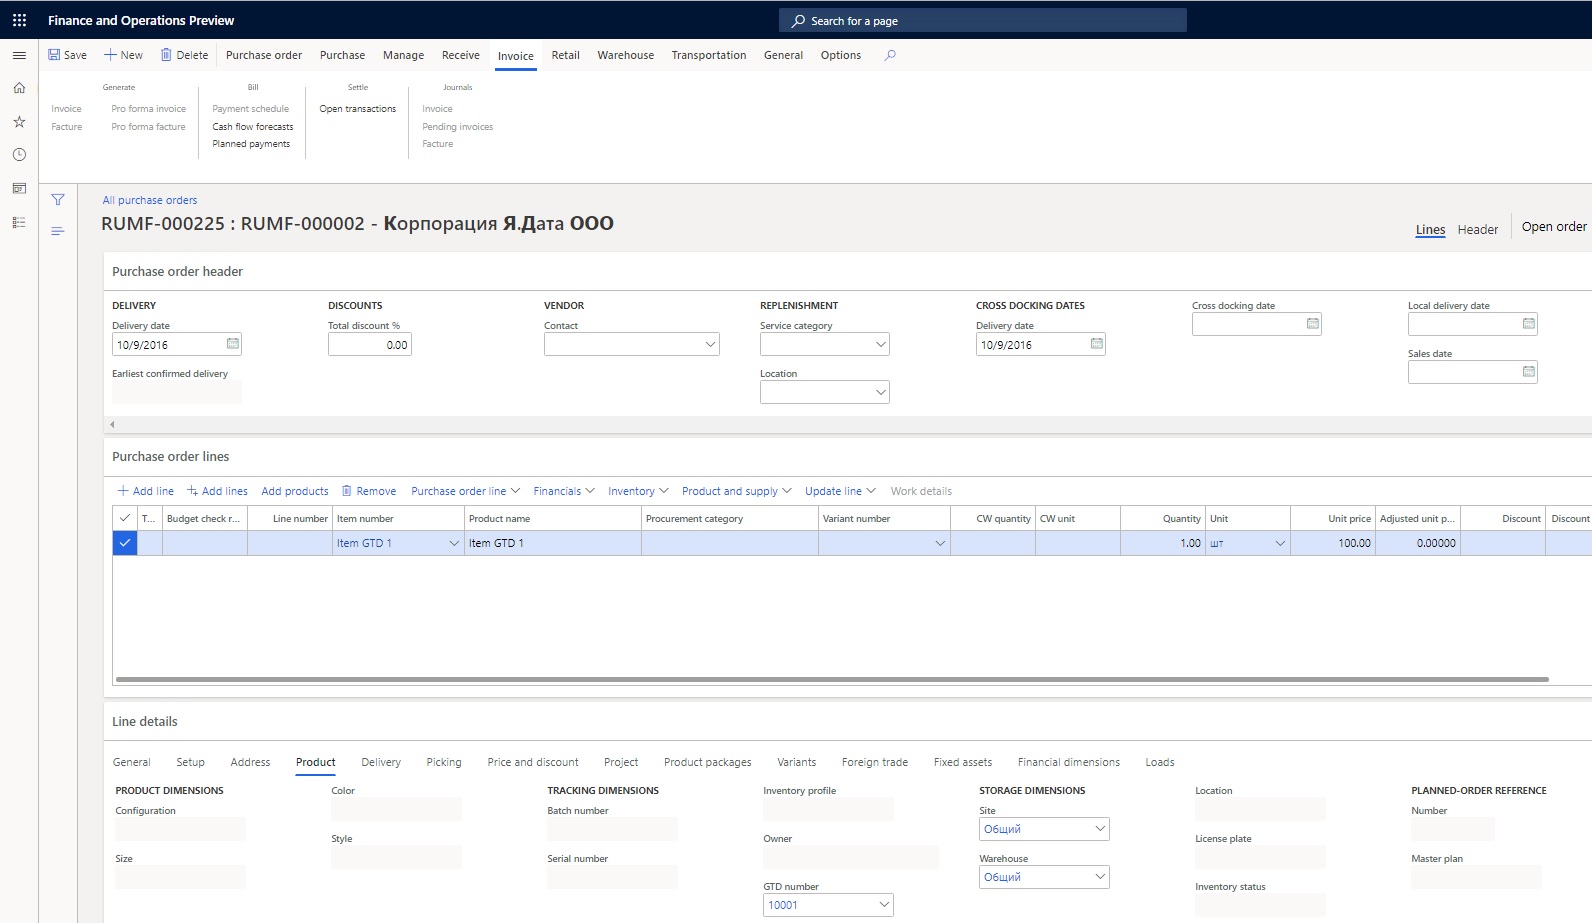This screenshot has height=923, width=1592.
Task: Expand the navigation pane hamburger icon
Action: pyautogui.click(x=19, y=55)
